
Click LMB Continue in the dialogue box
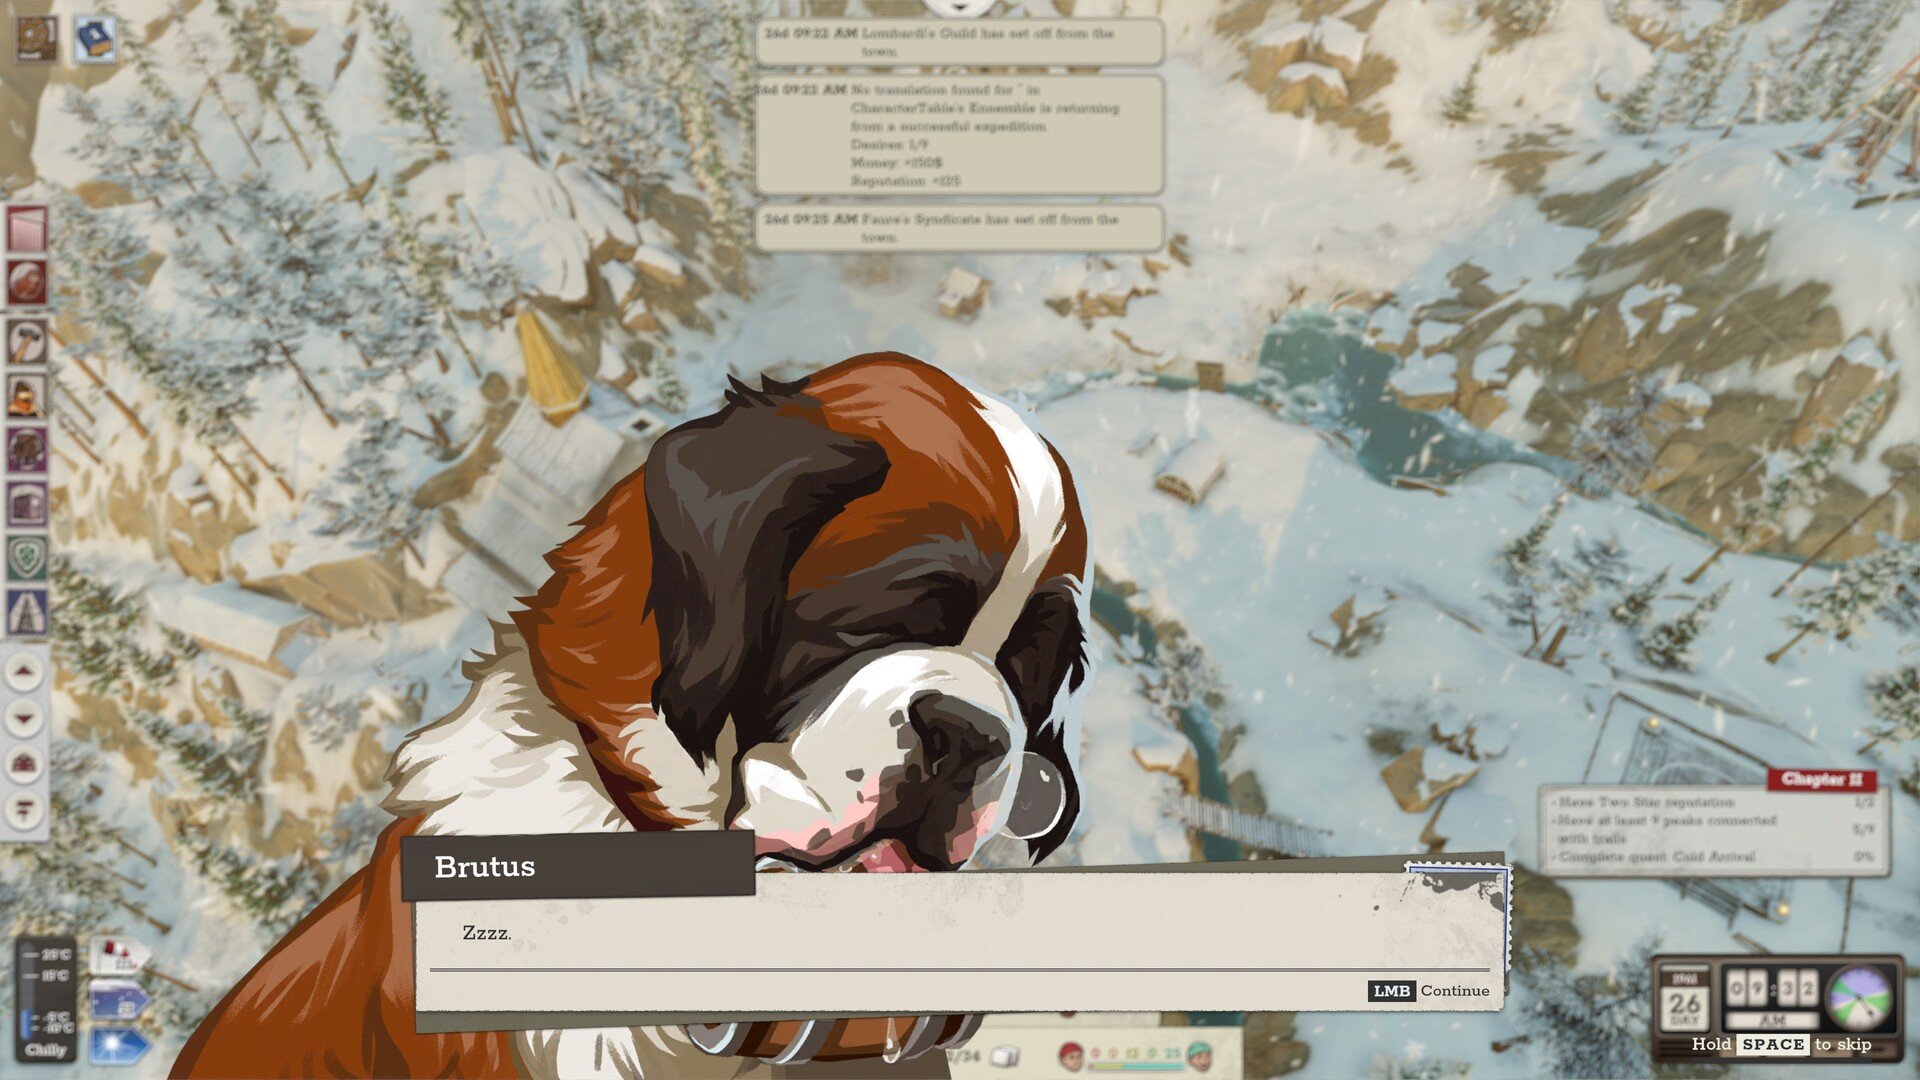pyautogui.click(x=1425, y=992)
